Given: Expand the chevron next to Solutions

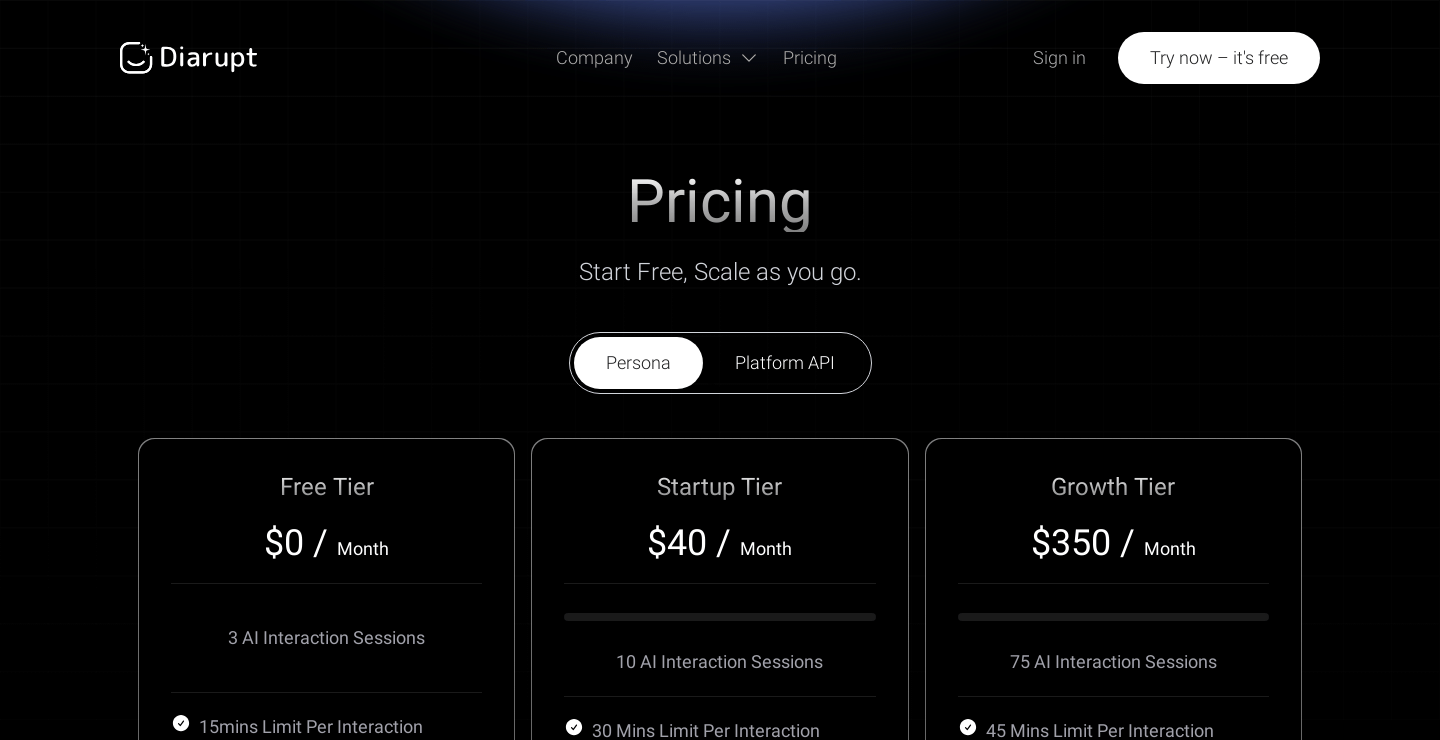Looking at the screenshot, I should [x=749, y=58].
